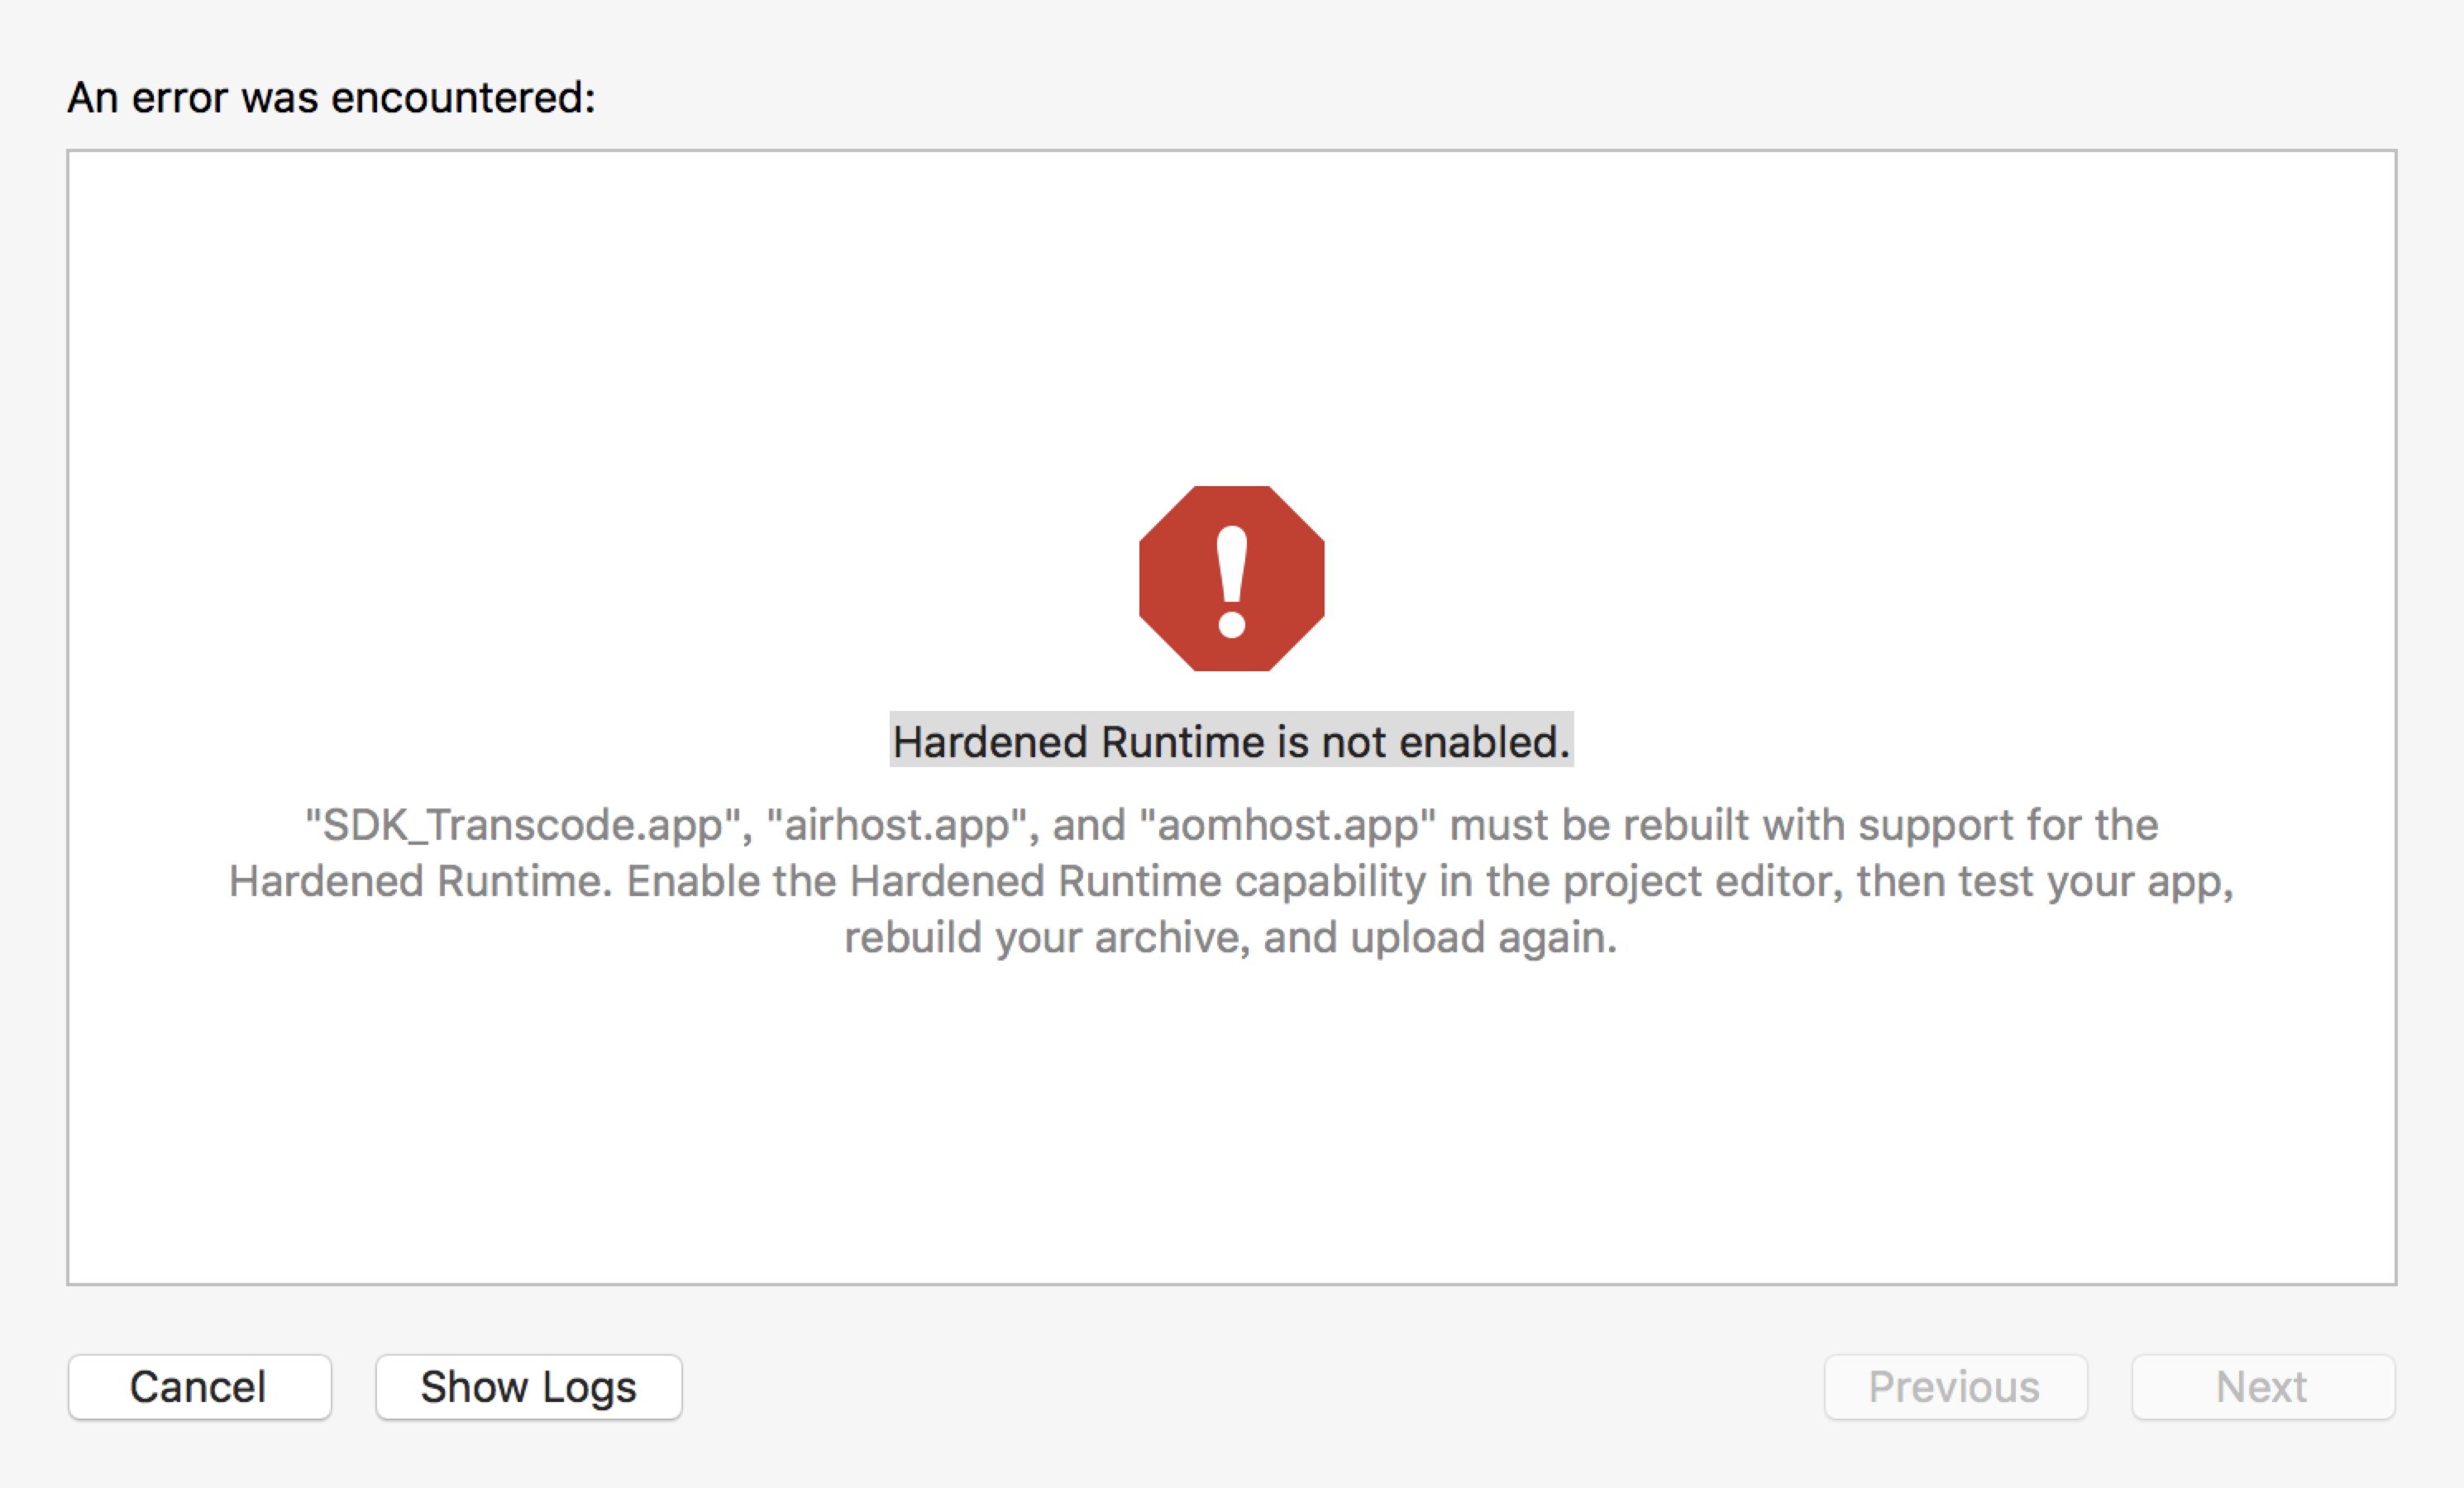
Task: Click 'Hardened Runtime.' starting the second line
Action: [420, 882]
